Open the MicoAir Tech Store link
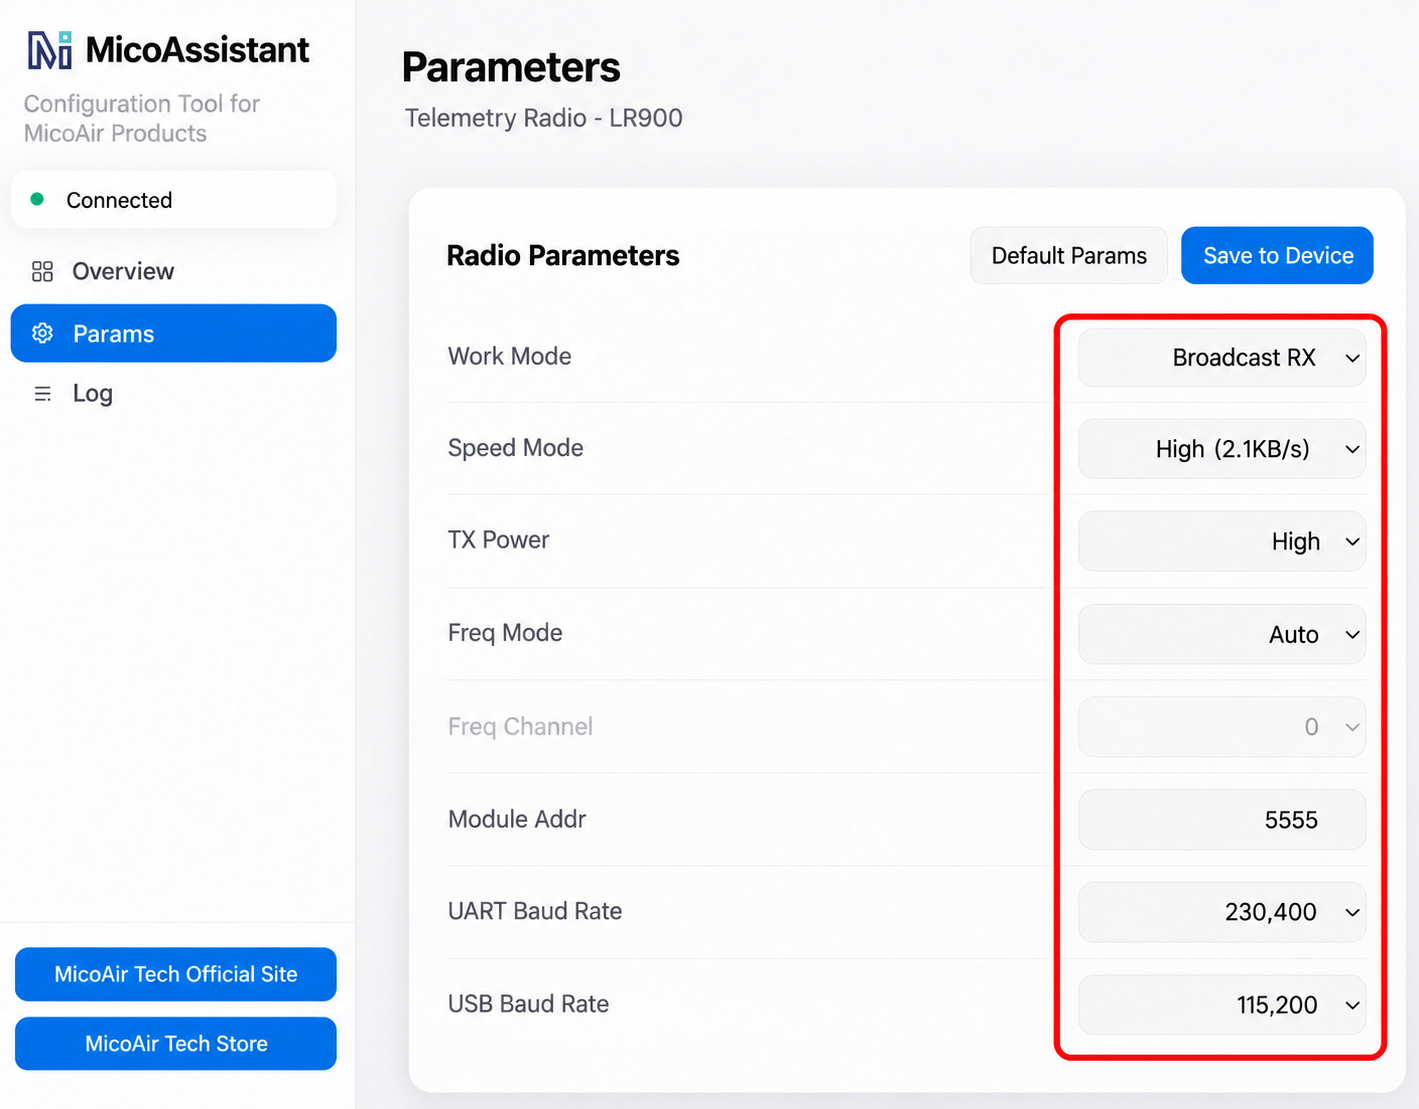This screenshot has height=1109, width=1419. point(176,1044)
